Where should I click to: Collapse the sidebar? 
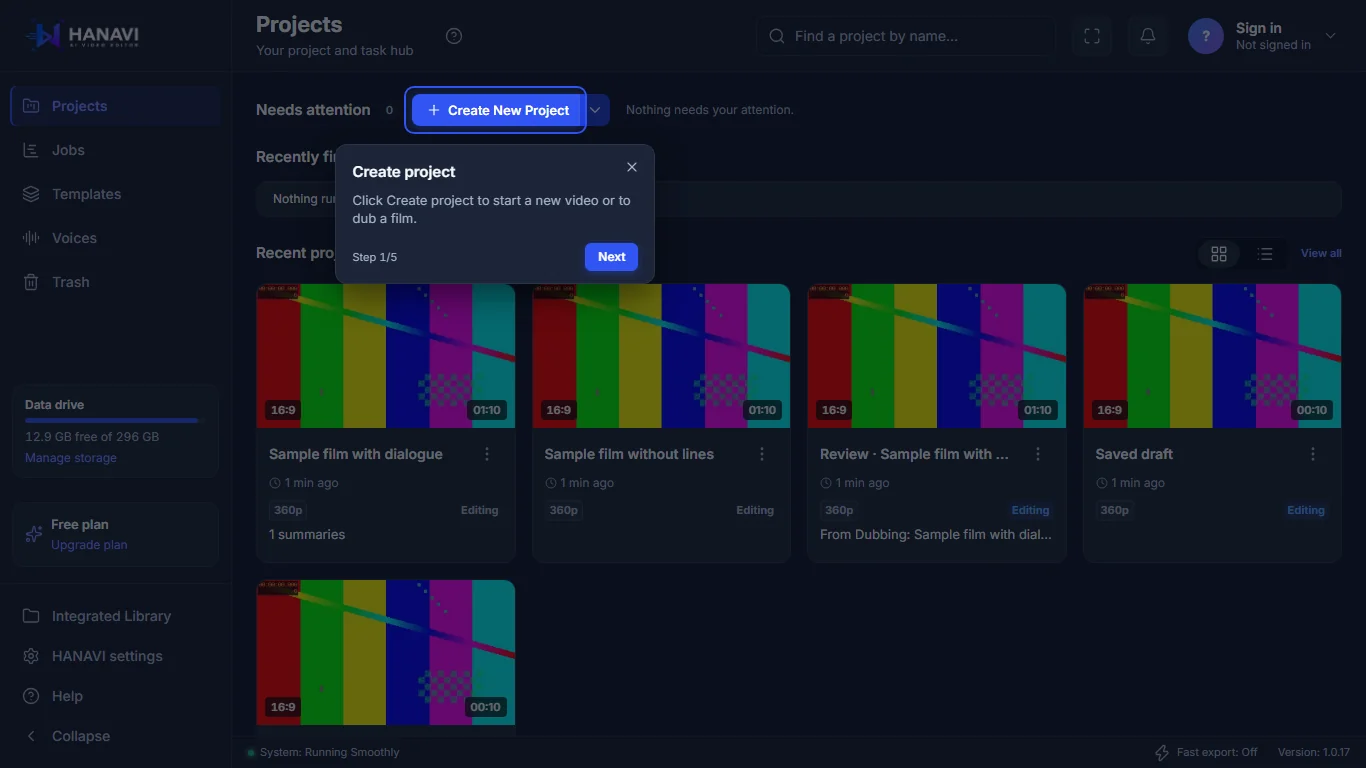click(x=116, y=736)
